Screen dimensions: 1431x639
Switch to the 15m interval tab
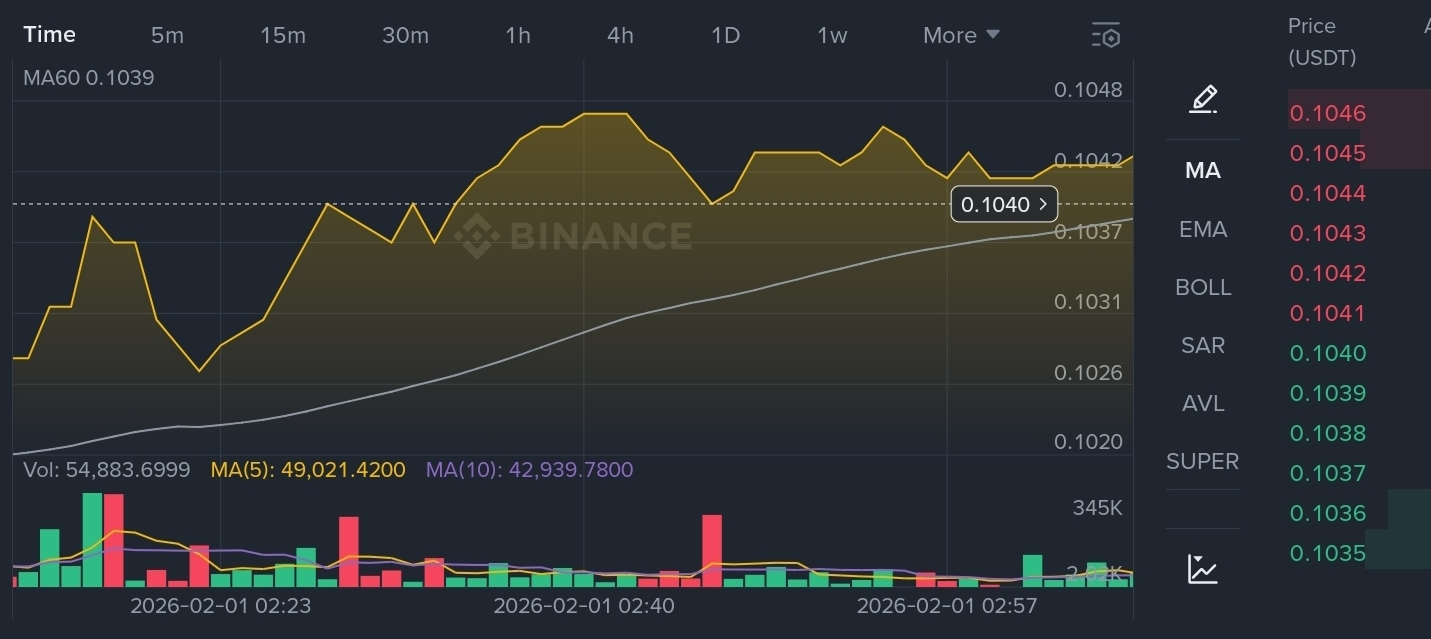tap(283, 36)
